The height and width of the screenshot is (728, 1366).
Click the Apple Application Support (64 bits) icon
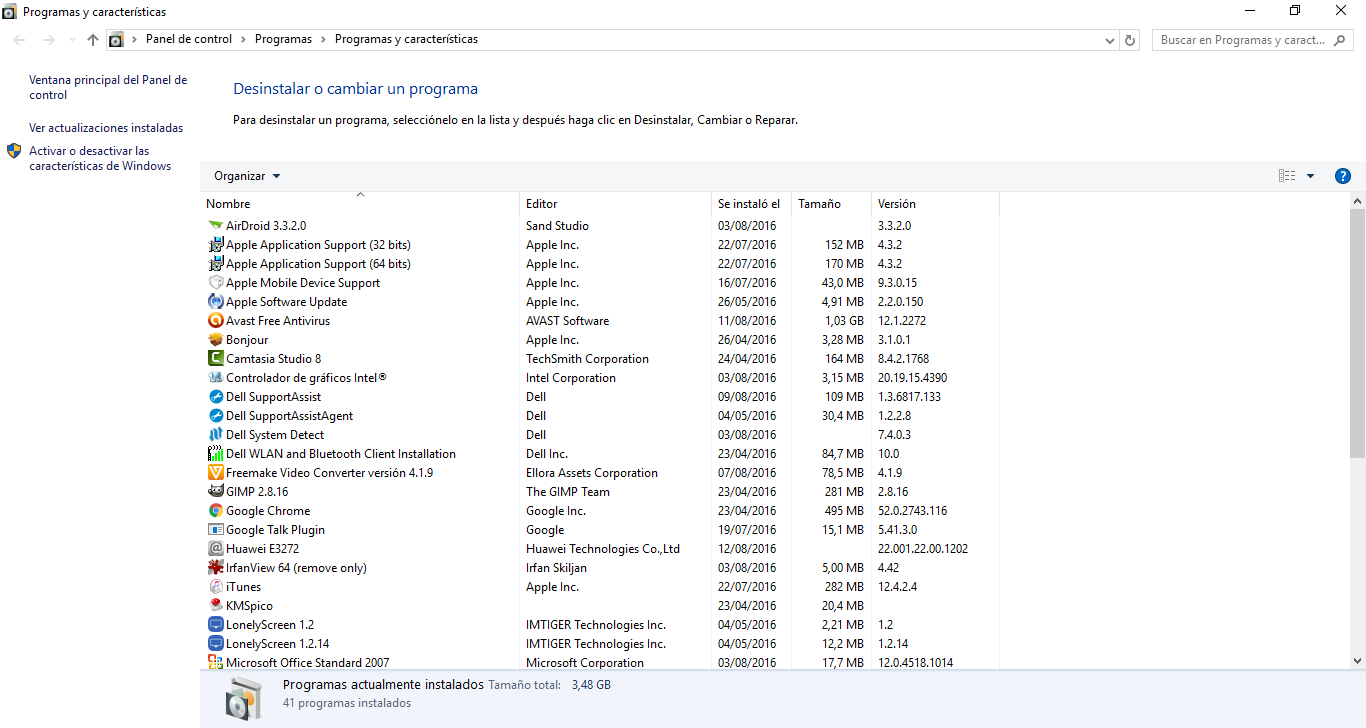click(x=216, y=264)
